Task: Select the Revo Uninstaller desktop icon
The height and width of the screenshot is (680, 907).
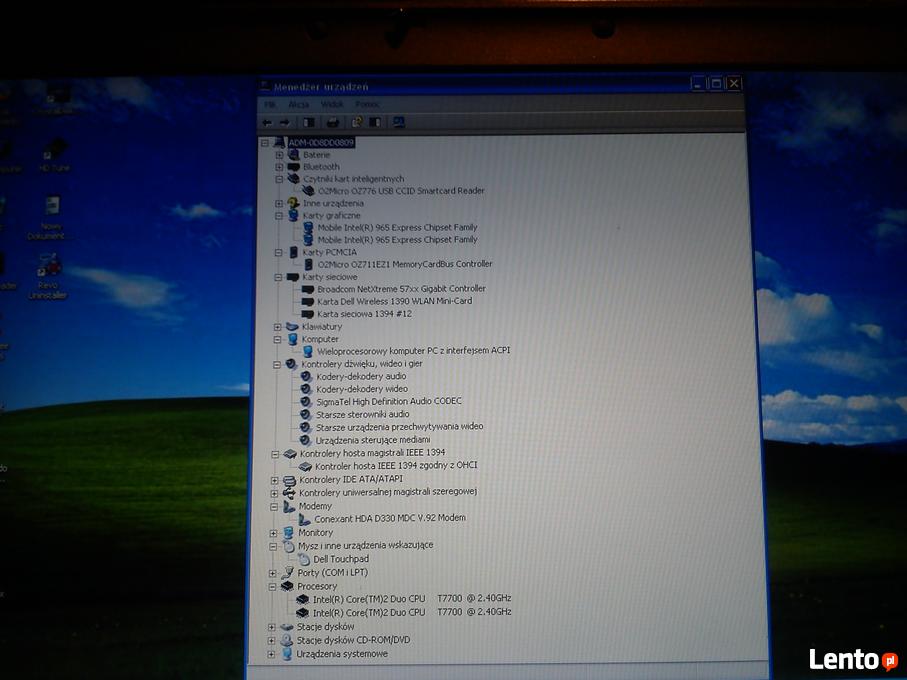Action: [48, 276]
